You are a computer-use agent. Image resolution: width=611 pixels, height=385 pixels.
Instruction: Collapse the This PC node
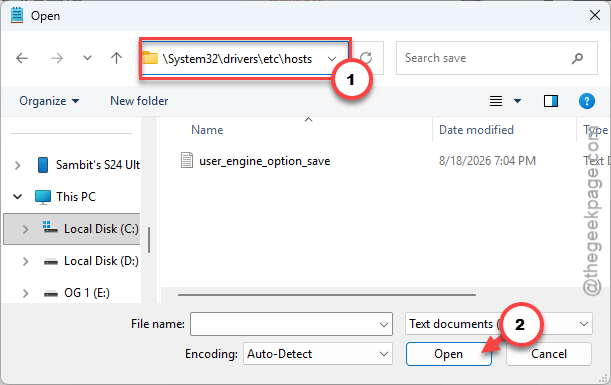click(18, 196)
